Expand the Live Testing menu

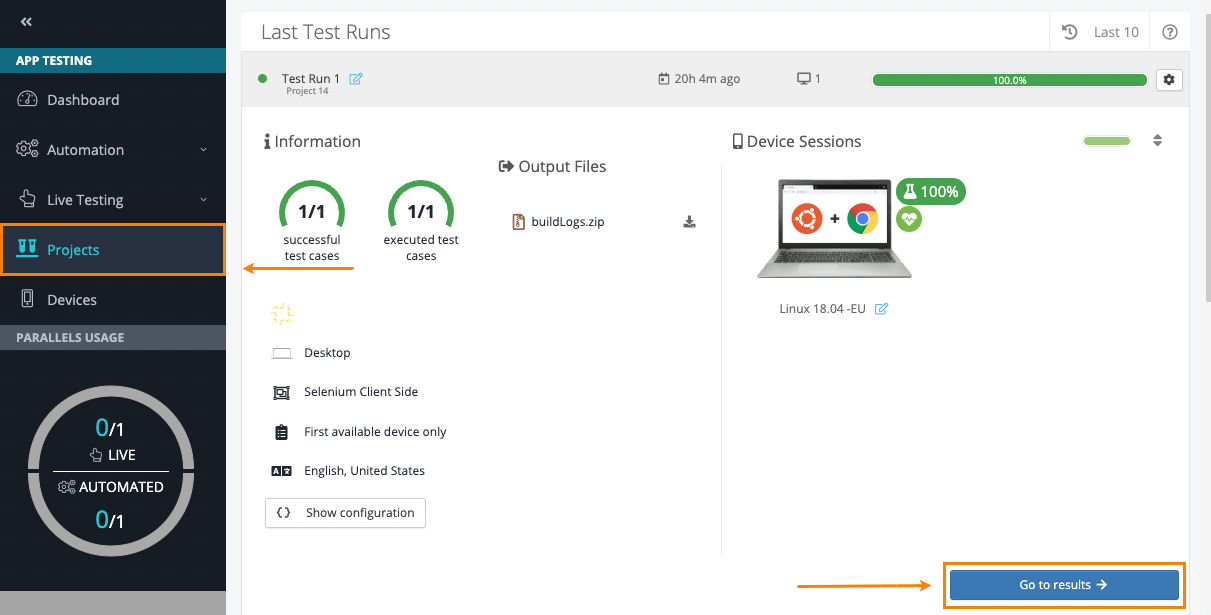pos(112,200)
